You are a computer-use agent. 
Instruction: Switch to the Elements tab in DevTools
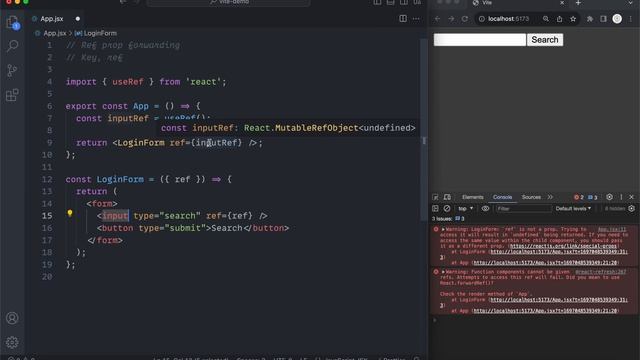pos(473,197)
